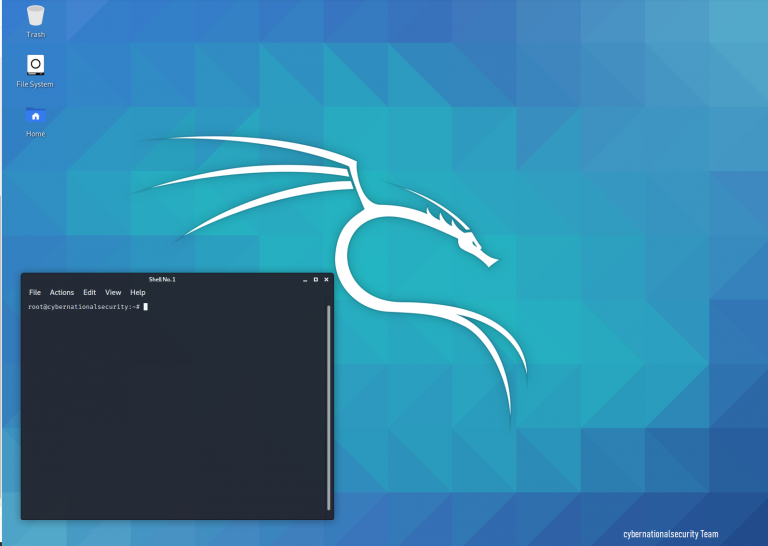Open the Actions menu in the terminal

point(62,292)
